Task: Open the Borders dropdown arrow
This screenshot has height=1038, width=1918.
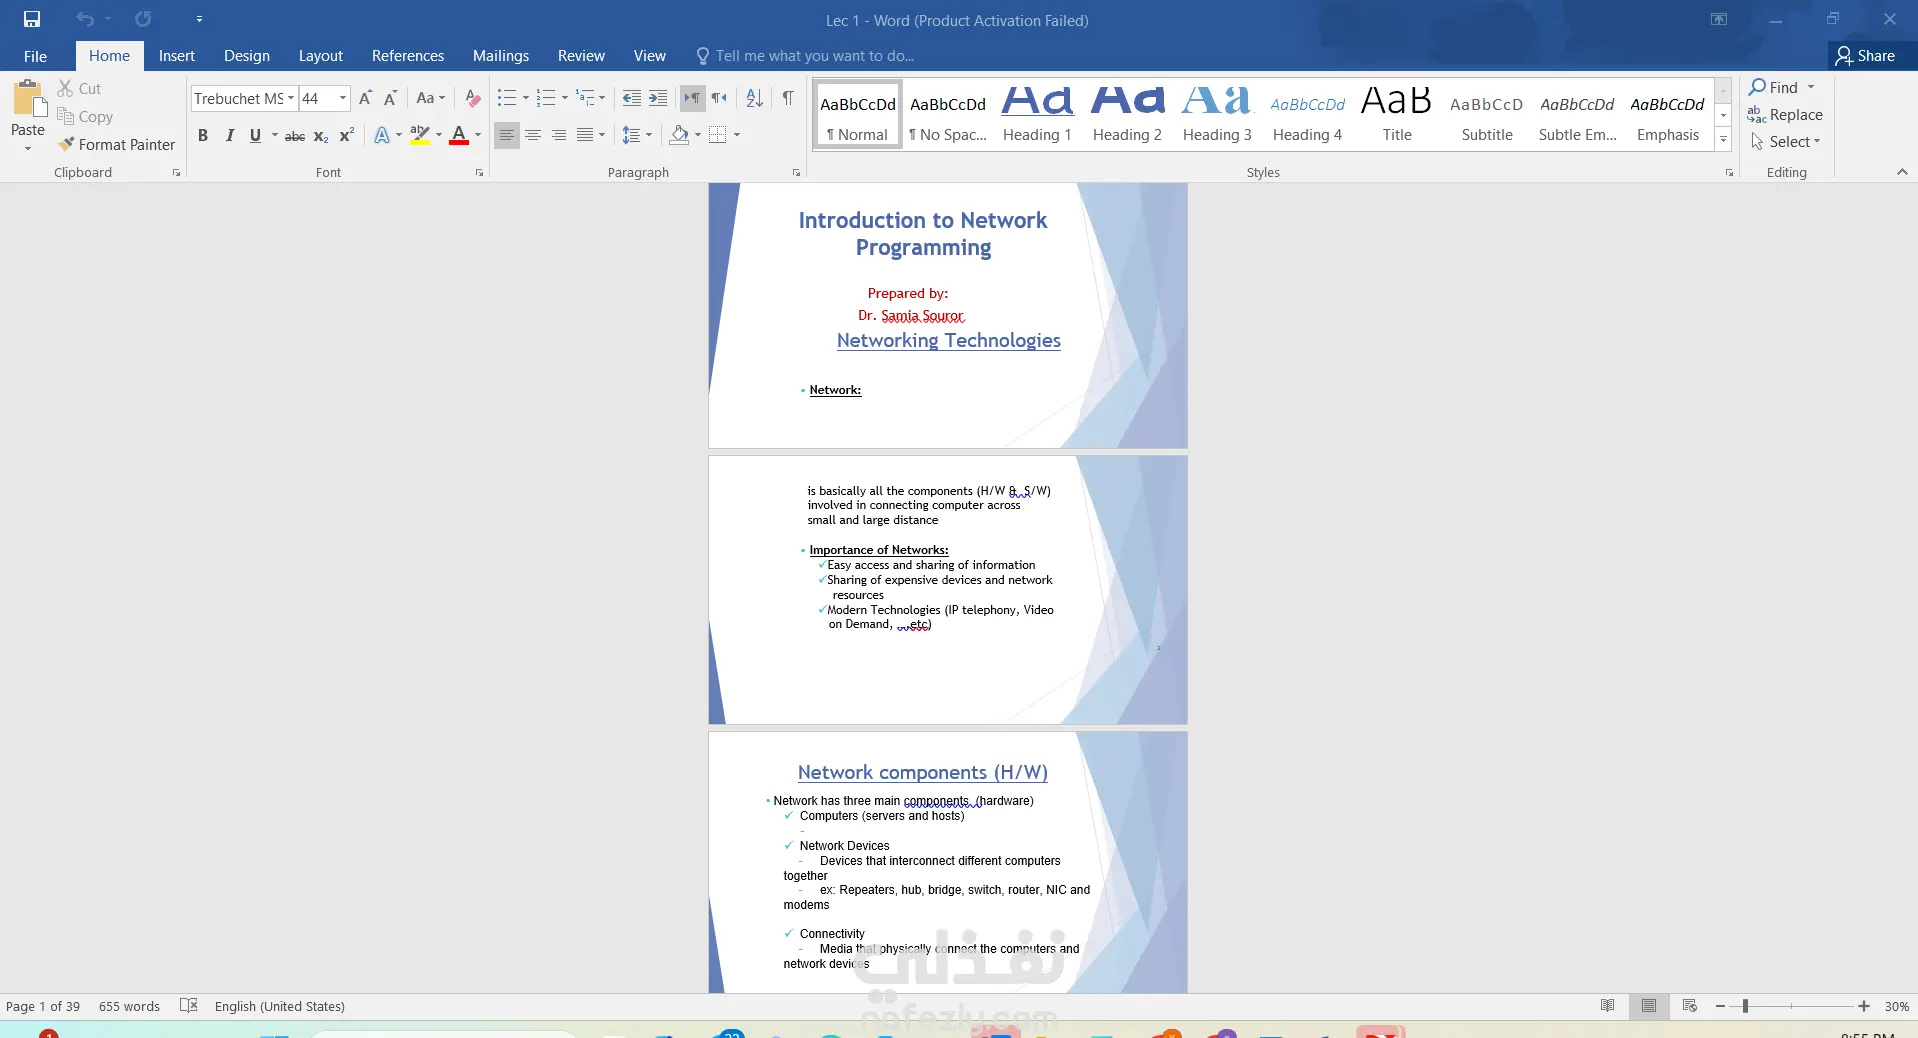Action: click(x=737, y=135)
